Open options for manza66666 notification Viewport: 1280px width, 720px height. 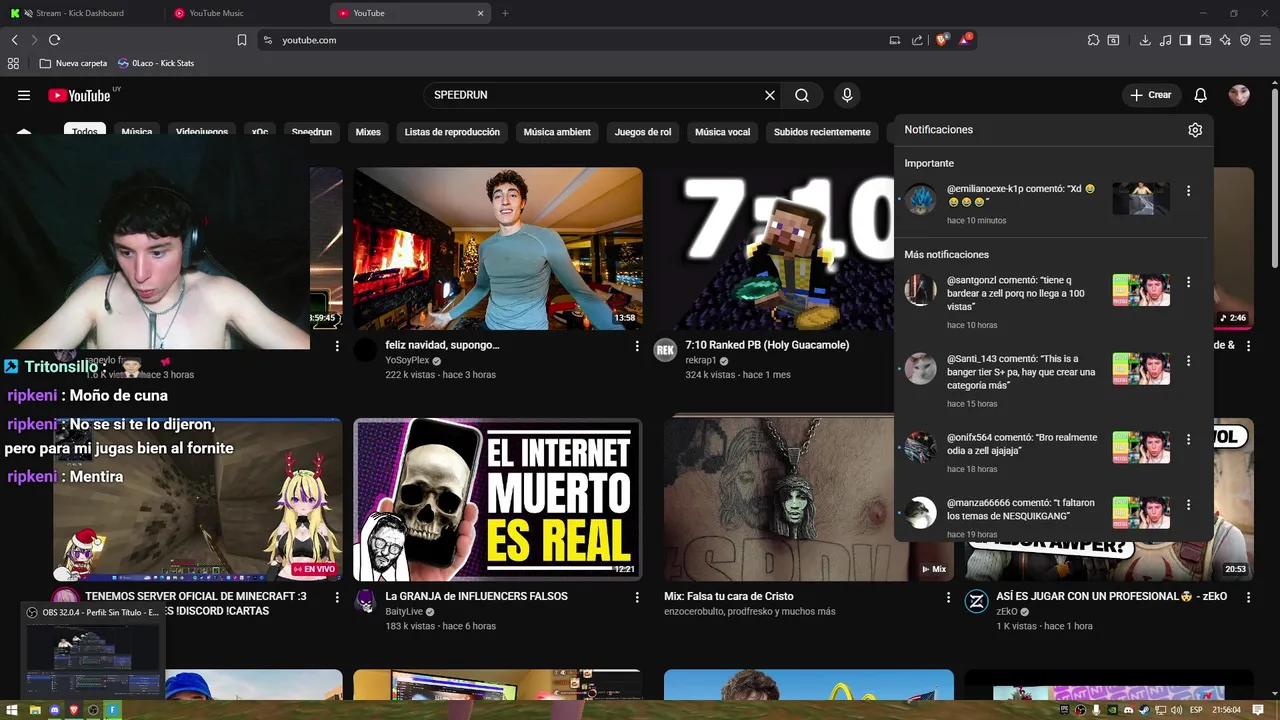tap(1188, 504)
